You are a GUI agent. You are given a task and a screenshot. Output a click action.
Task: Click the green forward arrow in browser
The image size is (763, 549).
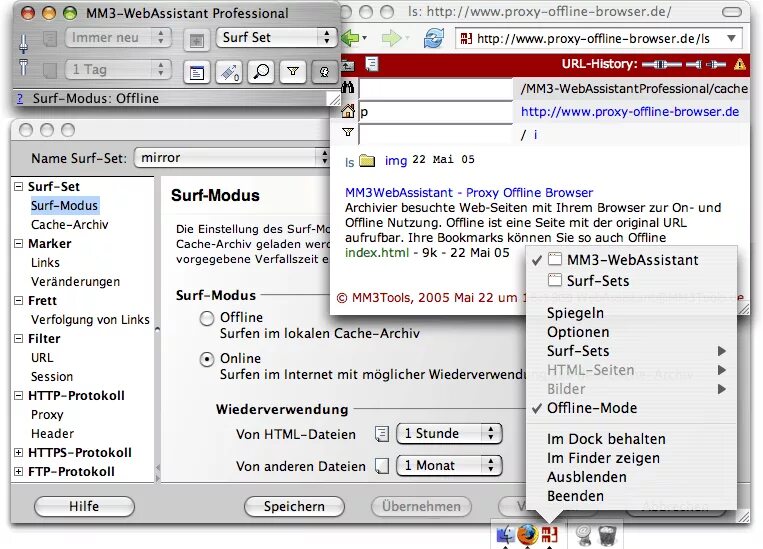pos(392,38)
